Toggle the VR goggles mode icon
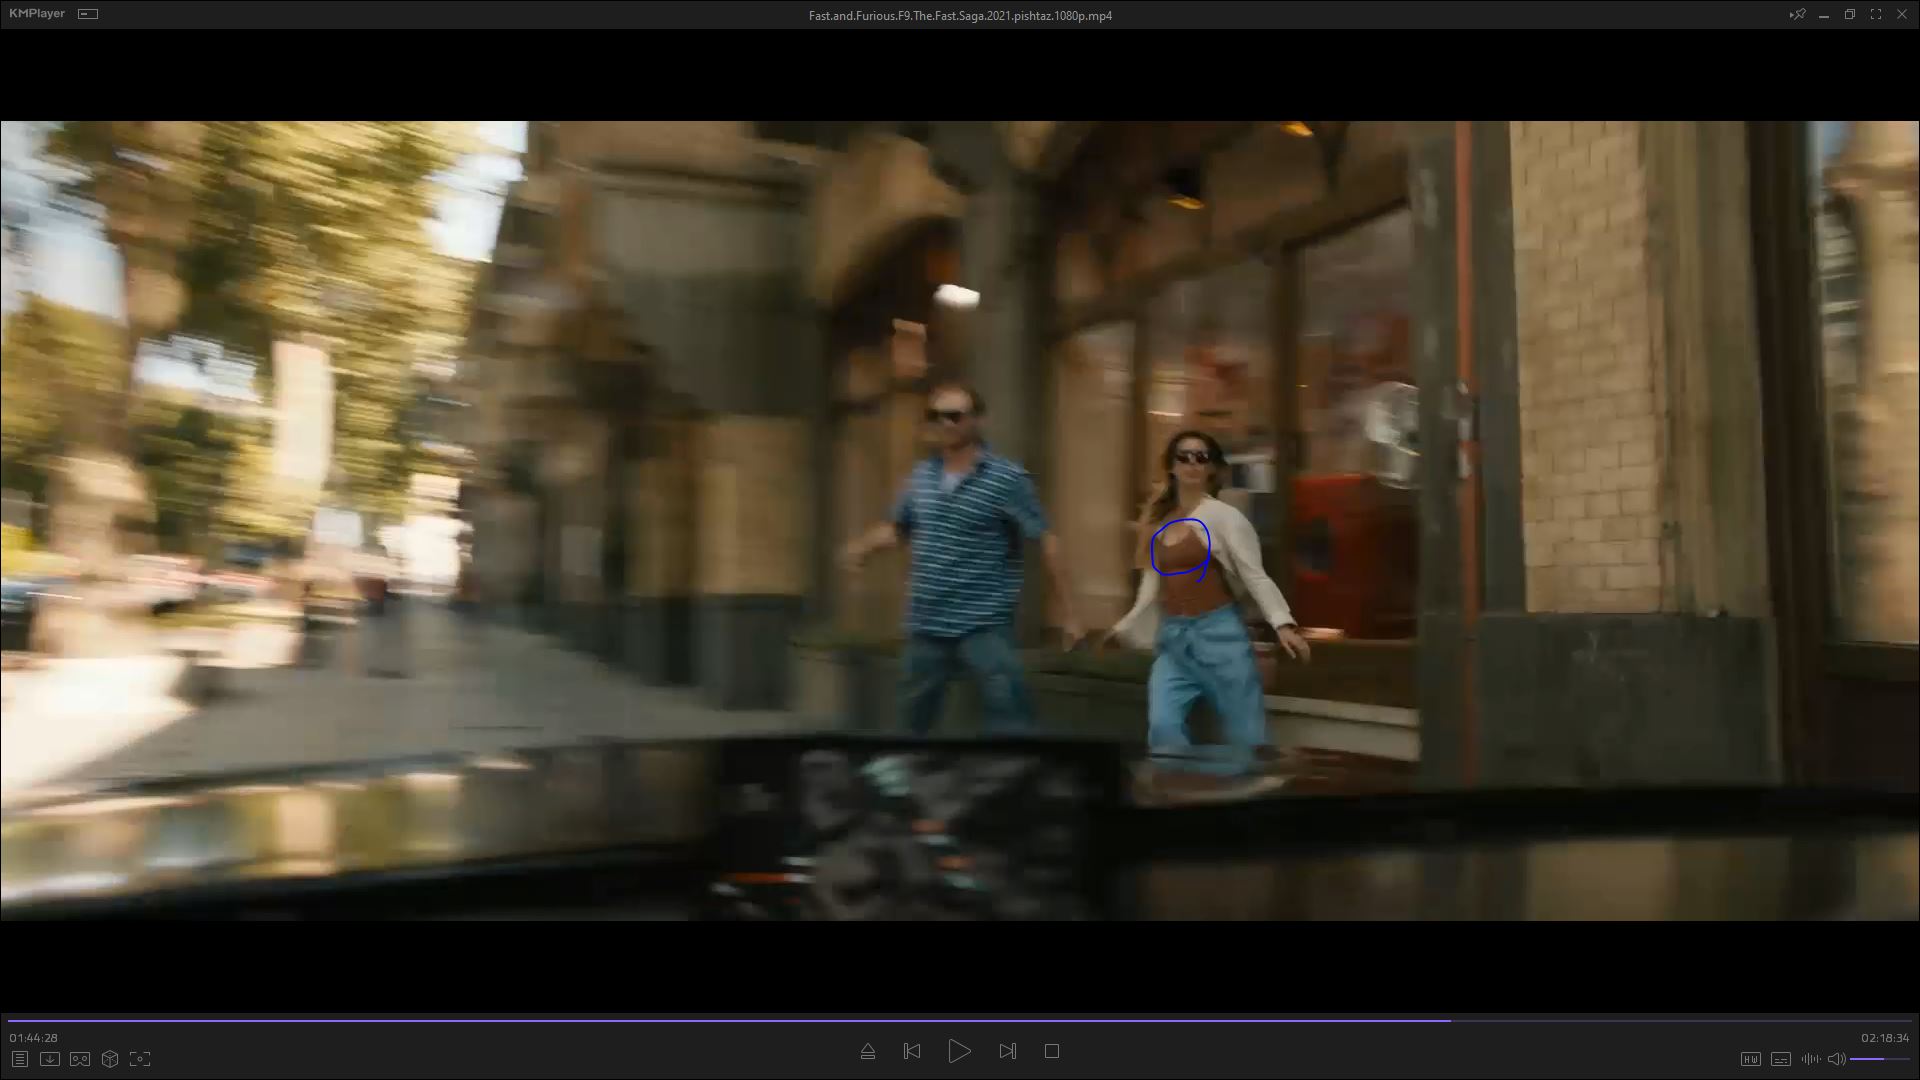 80,1059
